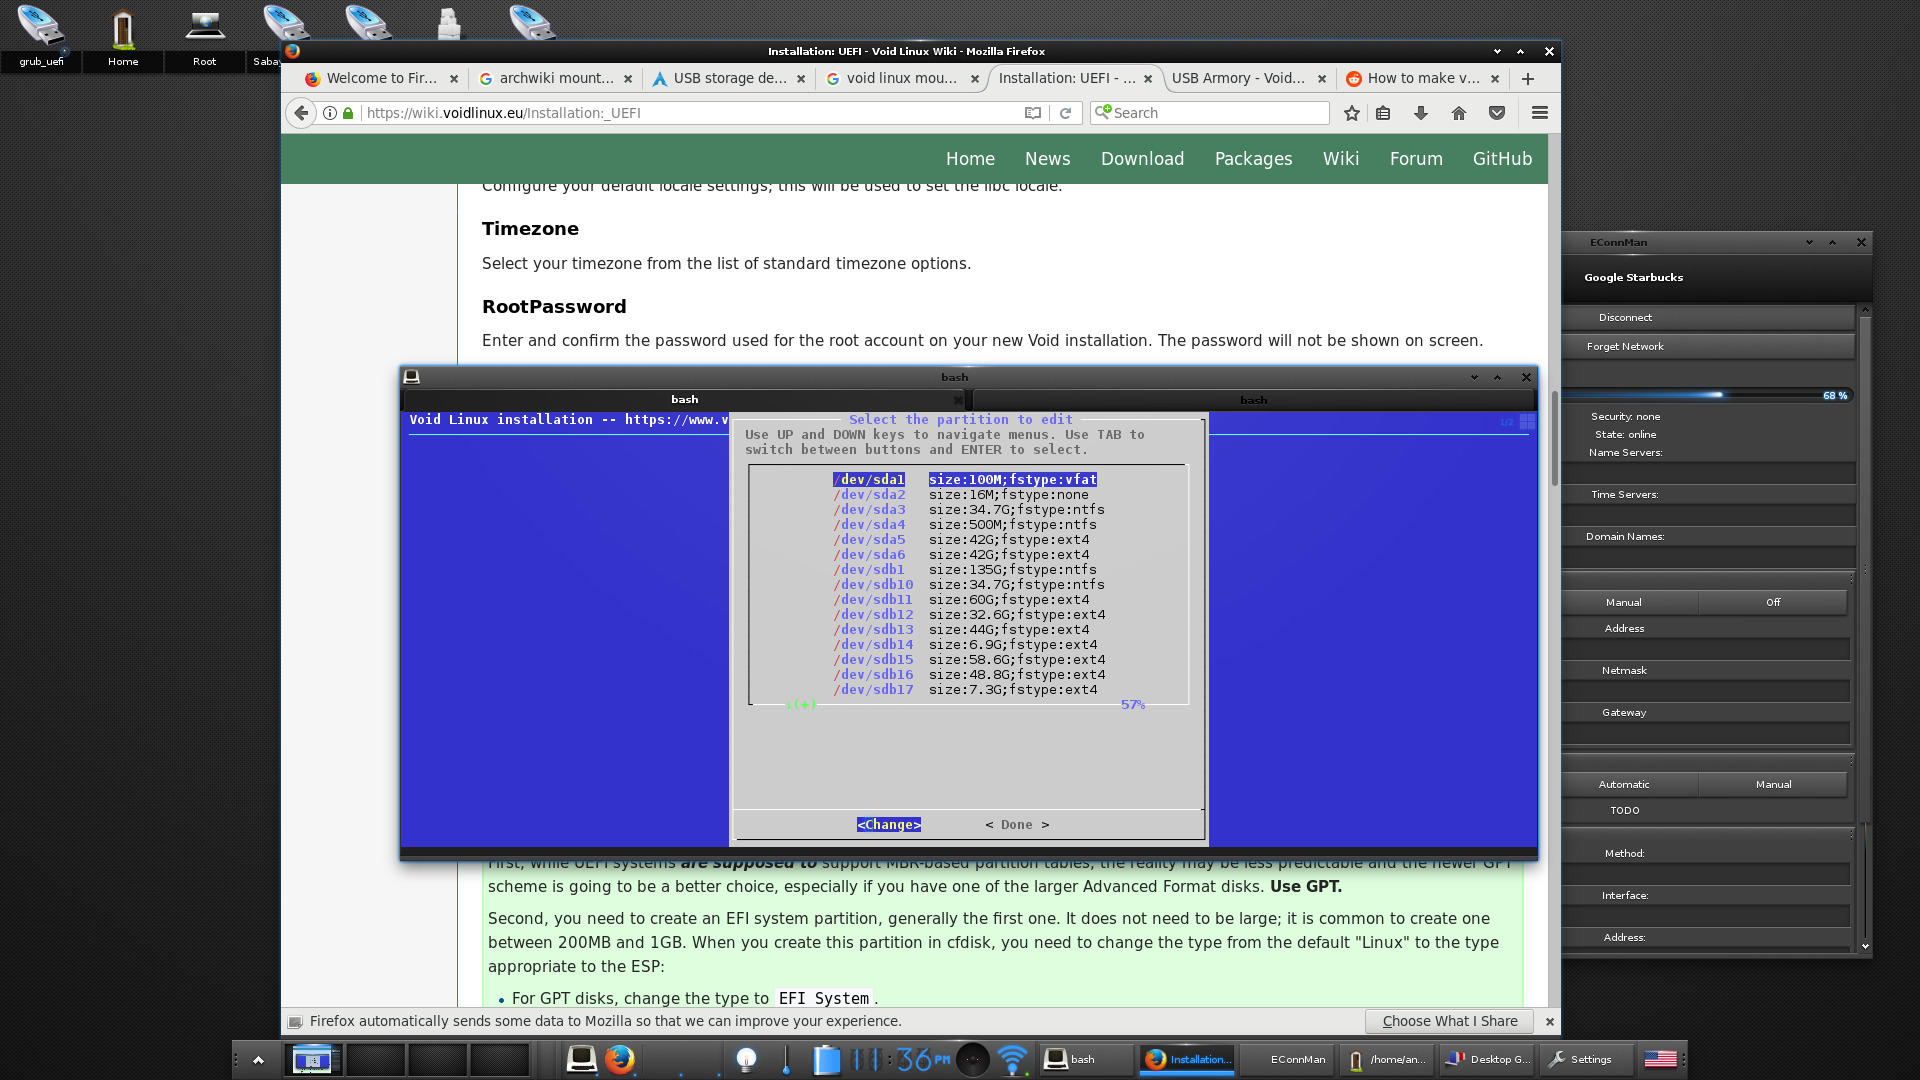This screenshot has height=1080, width=1920.
Task: Select the /dev/sda5 partition row
Action: [962, 540]
